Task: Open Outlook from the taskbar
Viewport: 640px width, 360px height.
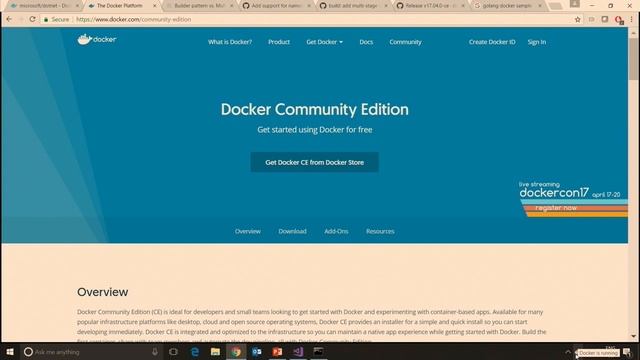Action: pyautogui.click(x=256, y=351)
